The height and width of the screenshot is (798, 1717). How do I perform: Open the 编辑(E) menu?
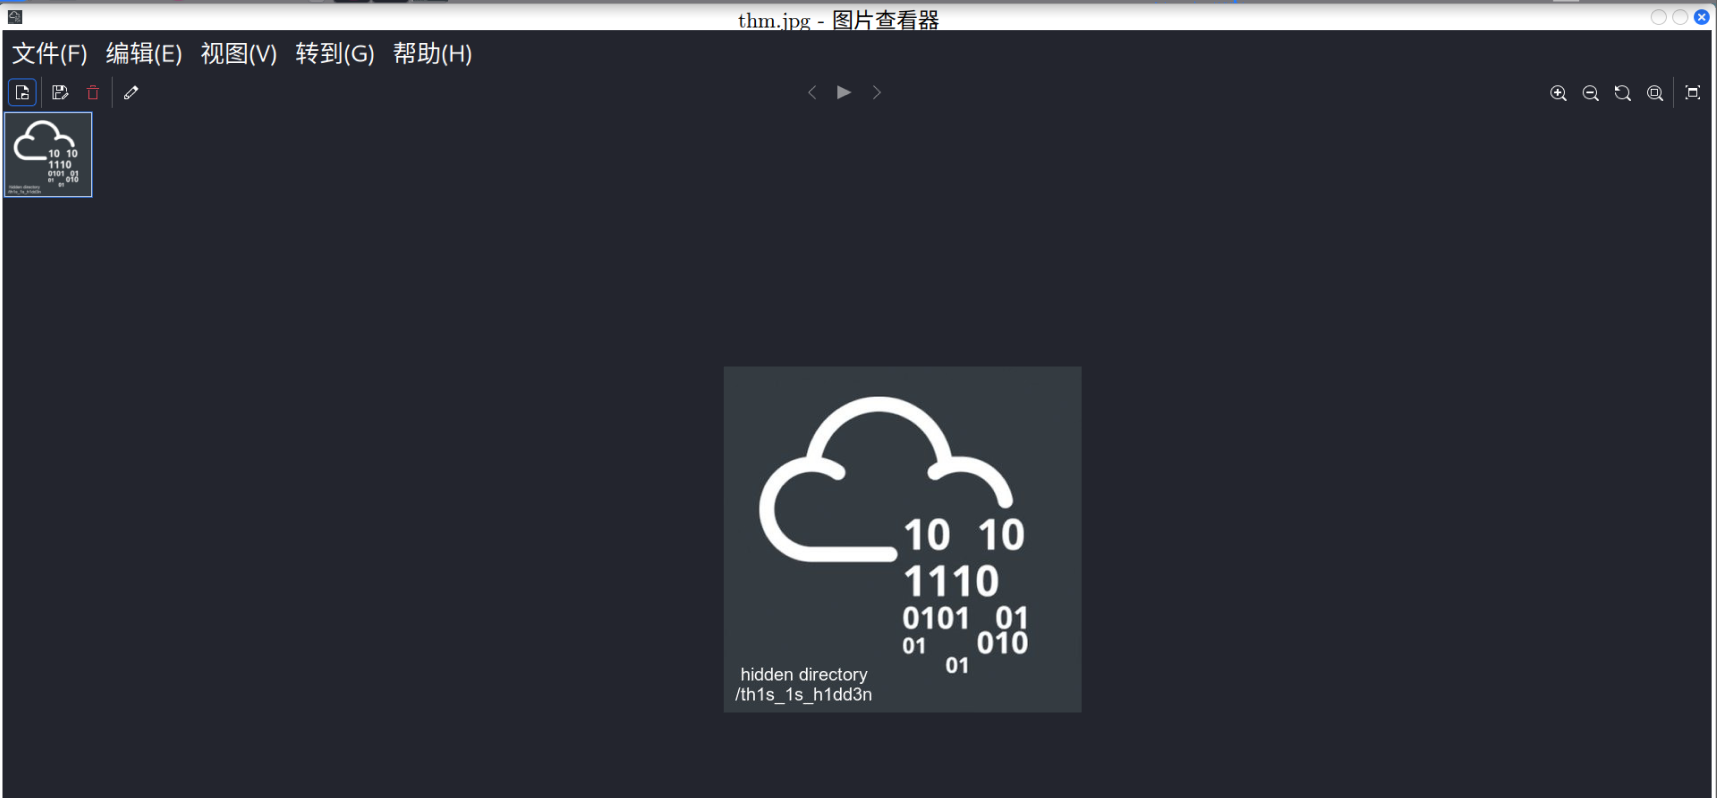pyautogui.click(x=144, y=54)
